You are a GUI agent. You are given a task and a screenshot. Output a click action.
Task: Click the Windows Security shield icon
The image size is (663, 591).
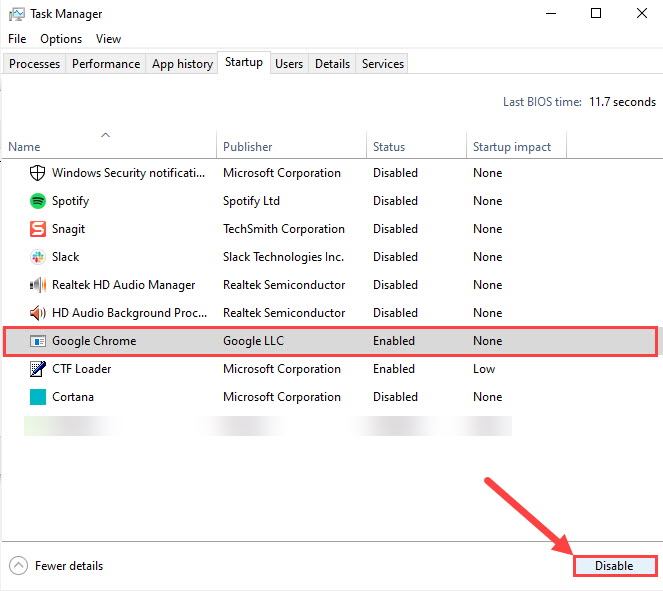pos(38,173)
